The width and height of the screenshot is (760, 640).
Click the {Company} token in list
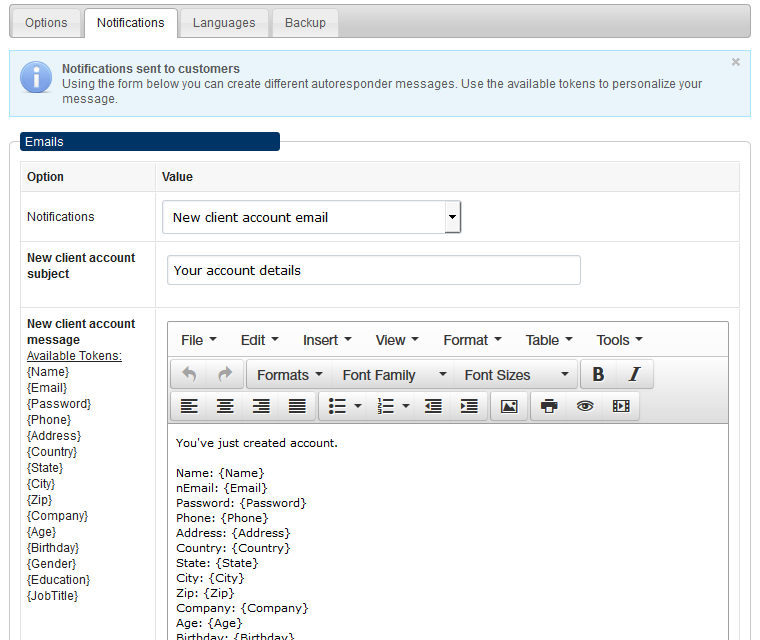58,516
